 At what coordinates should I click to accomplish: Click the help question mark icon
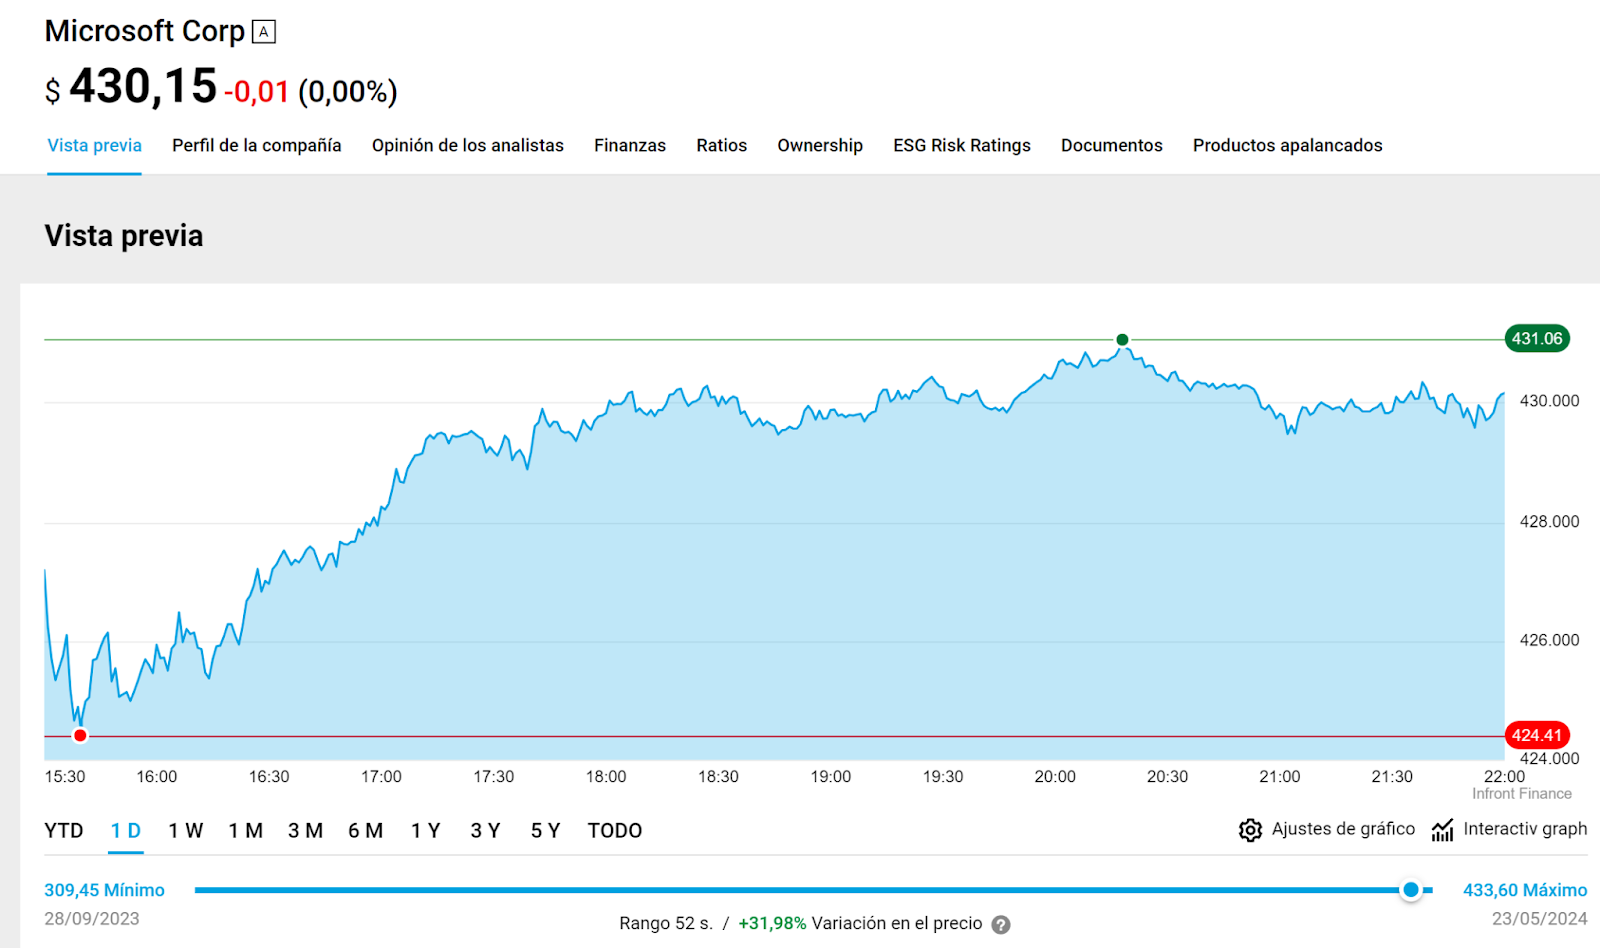1001,925
